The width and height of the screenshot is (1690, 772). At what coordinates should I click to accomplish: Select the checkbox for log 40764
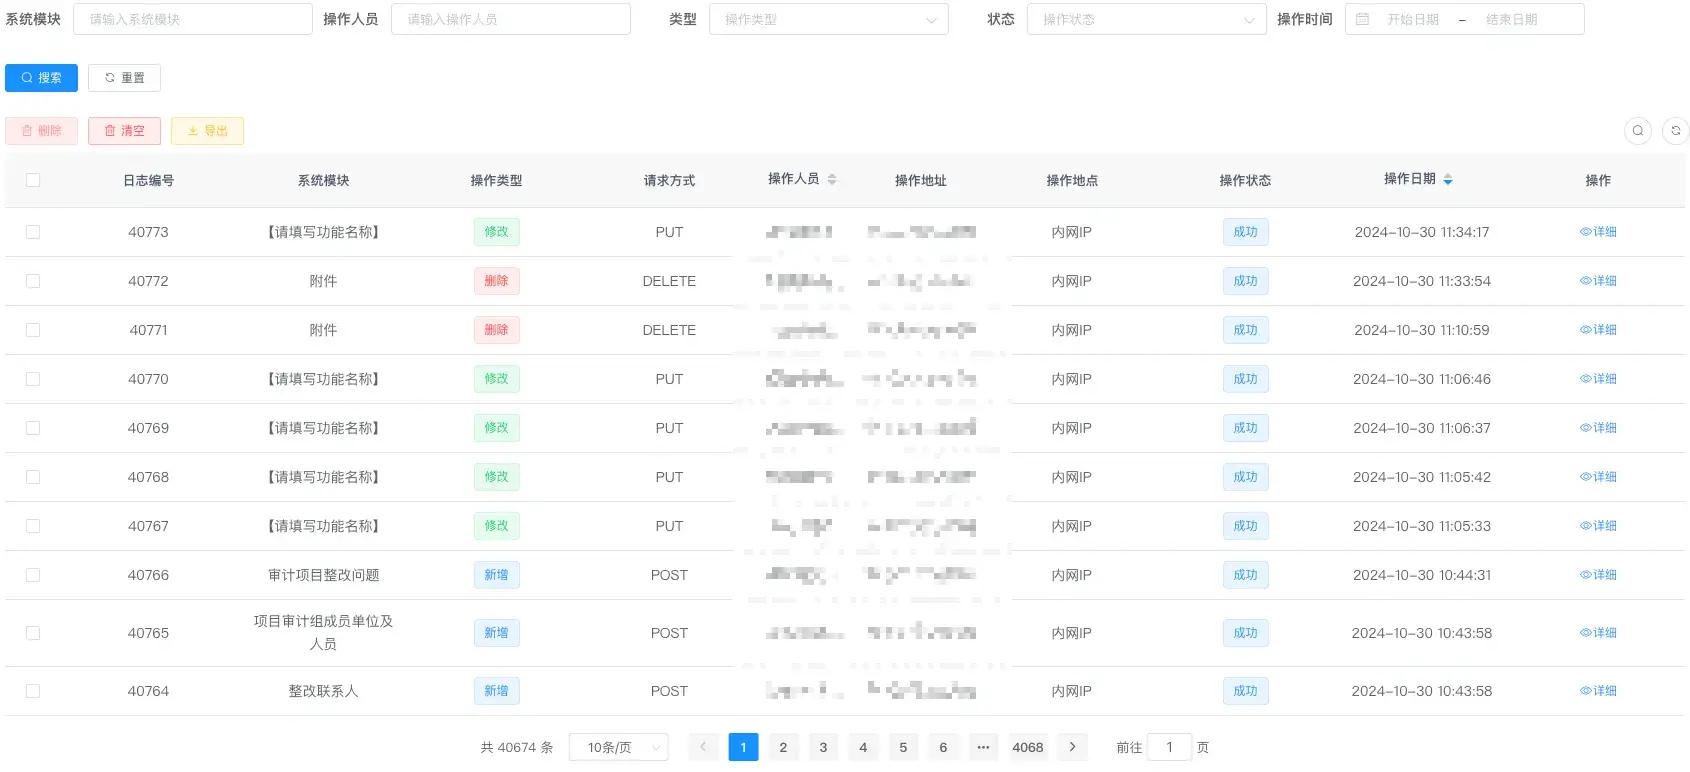click(x=33, y=691)
